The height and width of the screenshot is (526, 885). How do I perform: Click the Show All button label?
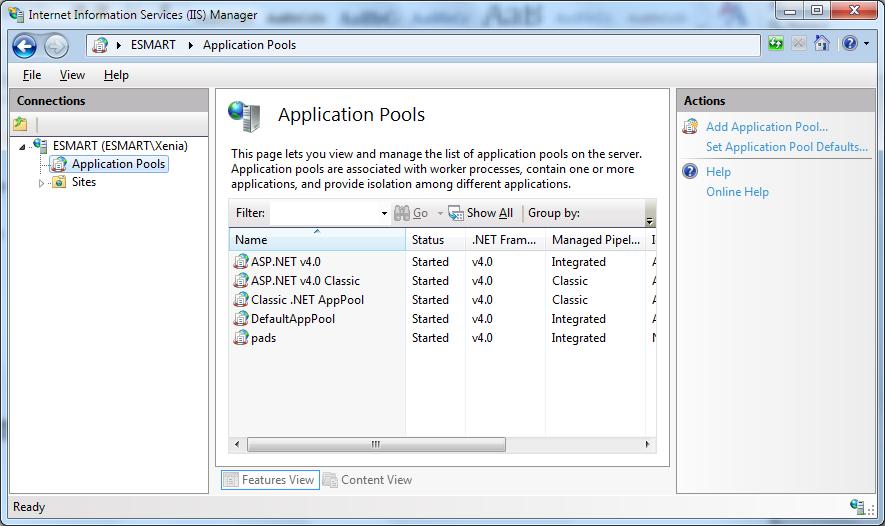tap(490, 213)
